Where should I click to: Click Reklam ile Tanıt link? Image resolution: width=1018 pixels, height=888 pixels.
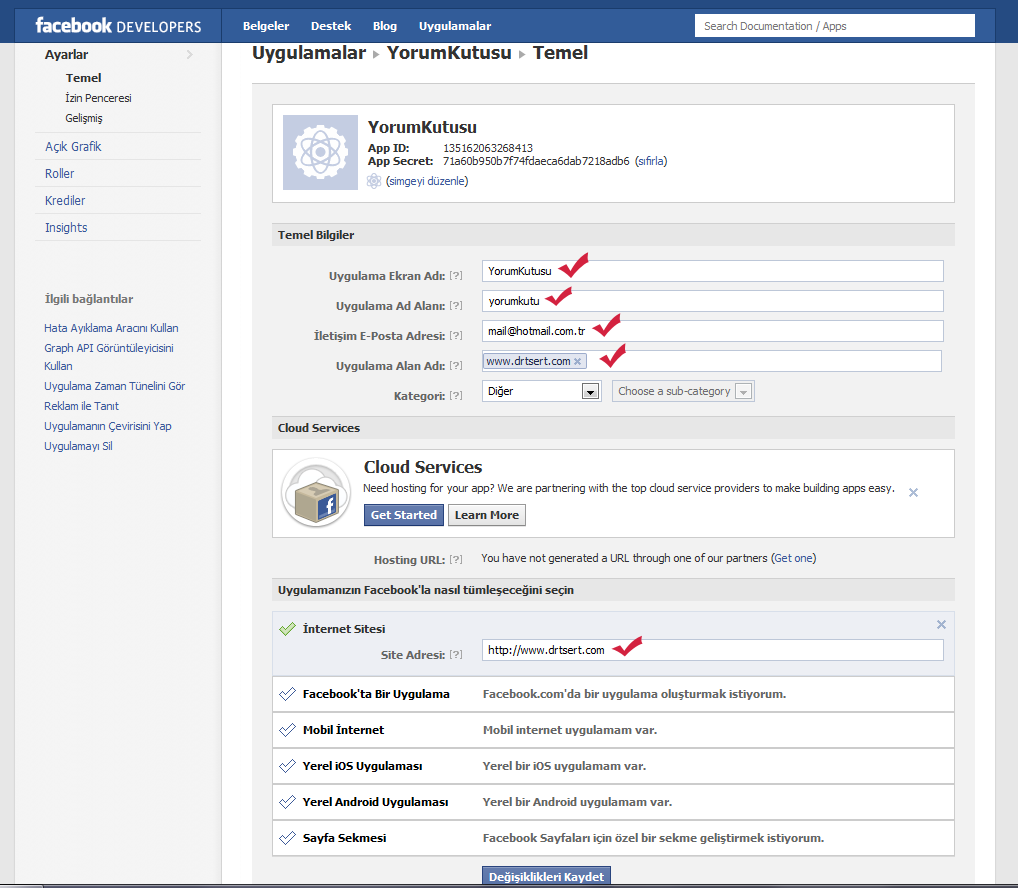click(x=81, y=406)
